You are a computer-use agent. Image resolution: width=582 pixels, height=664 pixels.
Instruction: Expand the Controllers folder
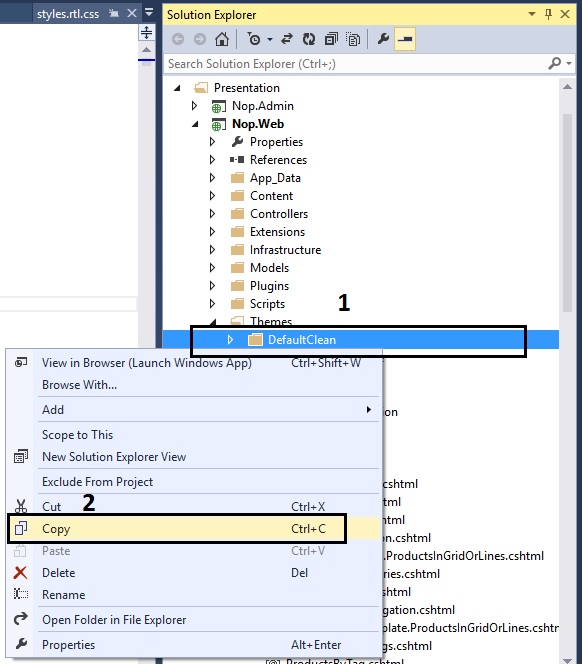coord(212,214)
